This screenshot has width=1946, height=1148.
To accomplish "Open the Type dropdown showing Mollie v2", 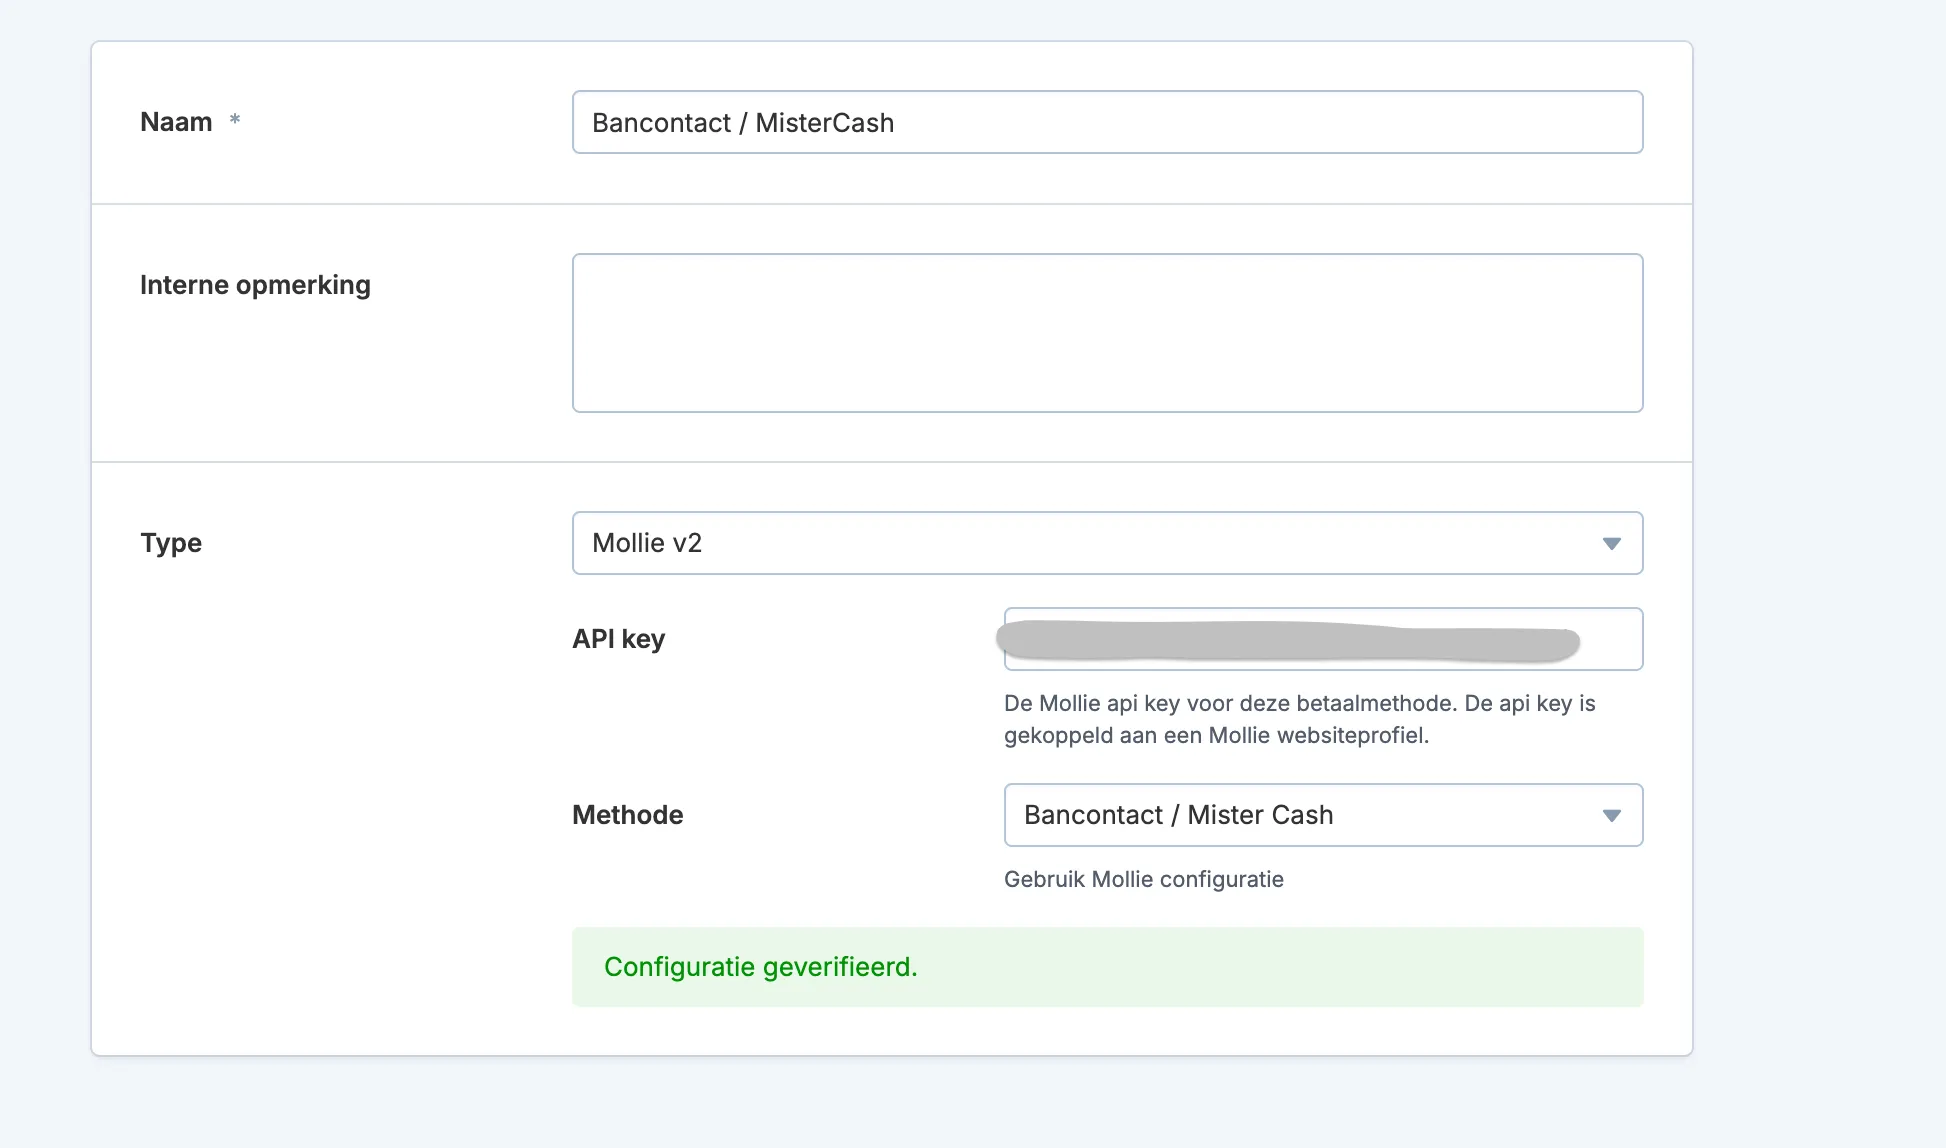I will tap(1107, 543).
